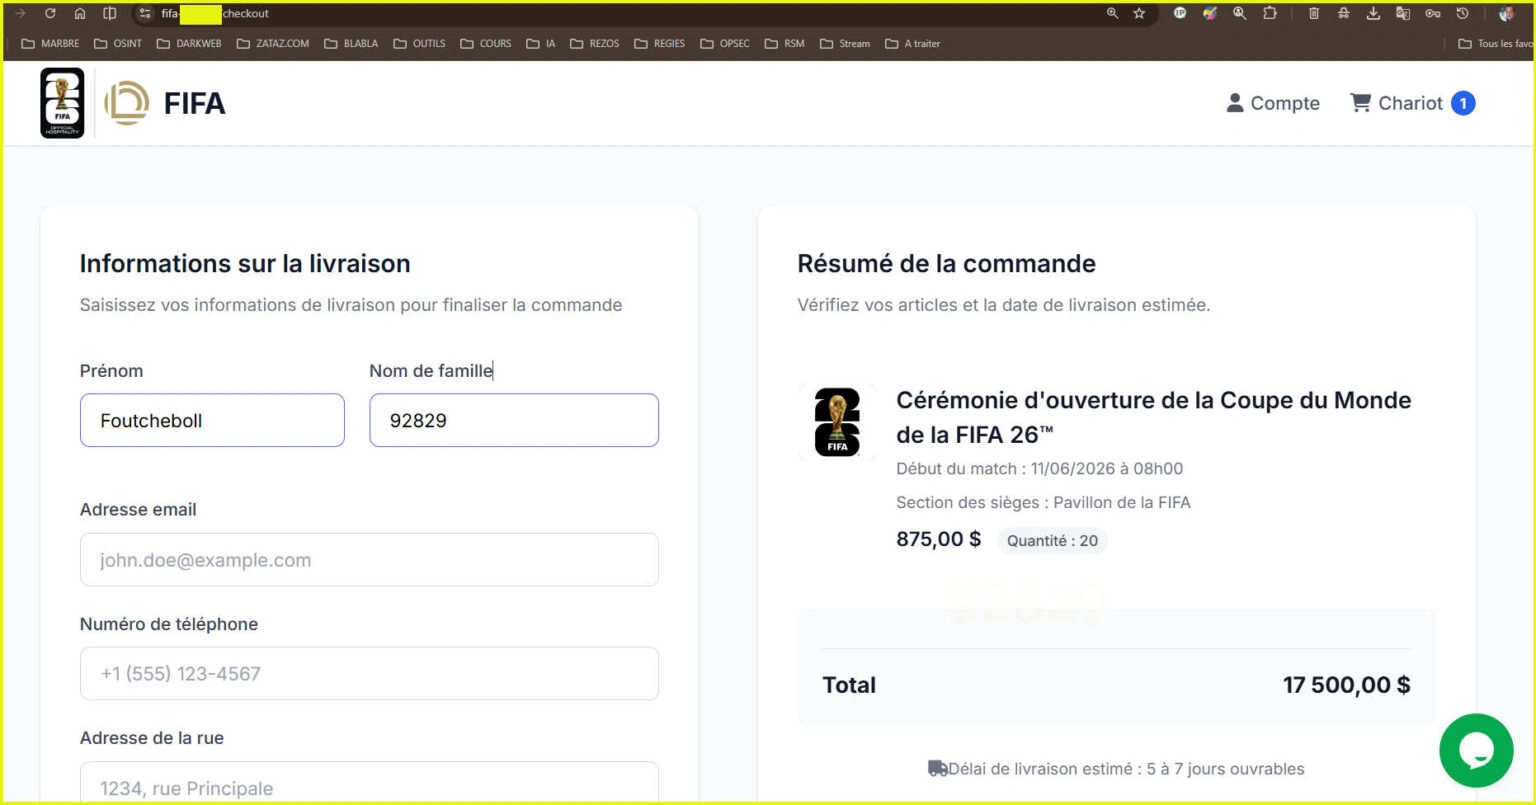
Task: Click the Adresse email input field
Action: [369, 560]
